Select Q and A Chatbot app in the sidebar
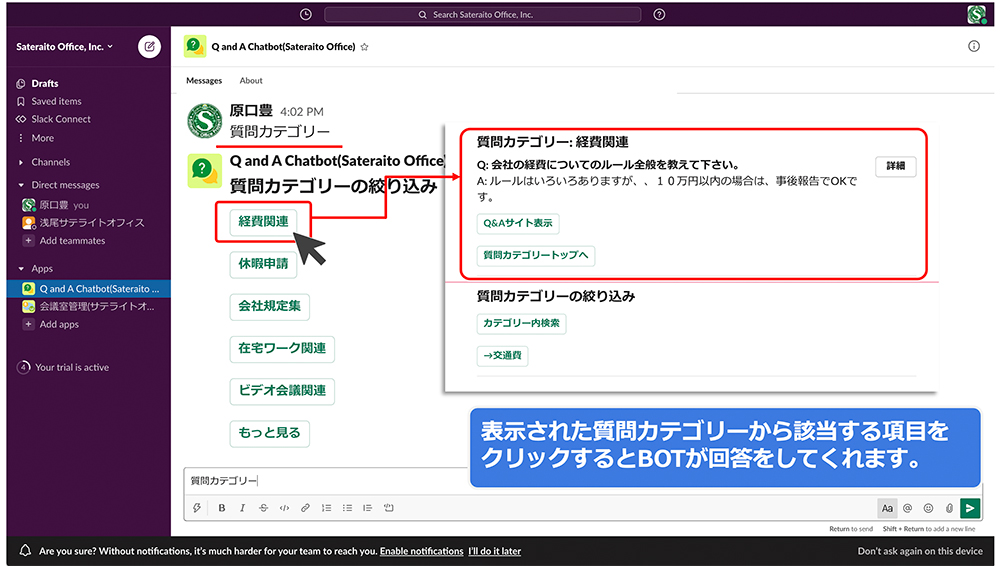1000x566 pixels. click(x=89, y=288)
